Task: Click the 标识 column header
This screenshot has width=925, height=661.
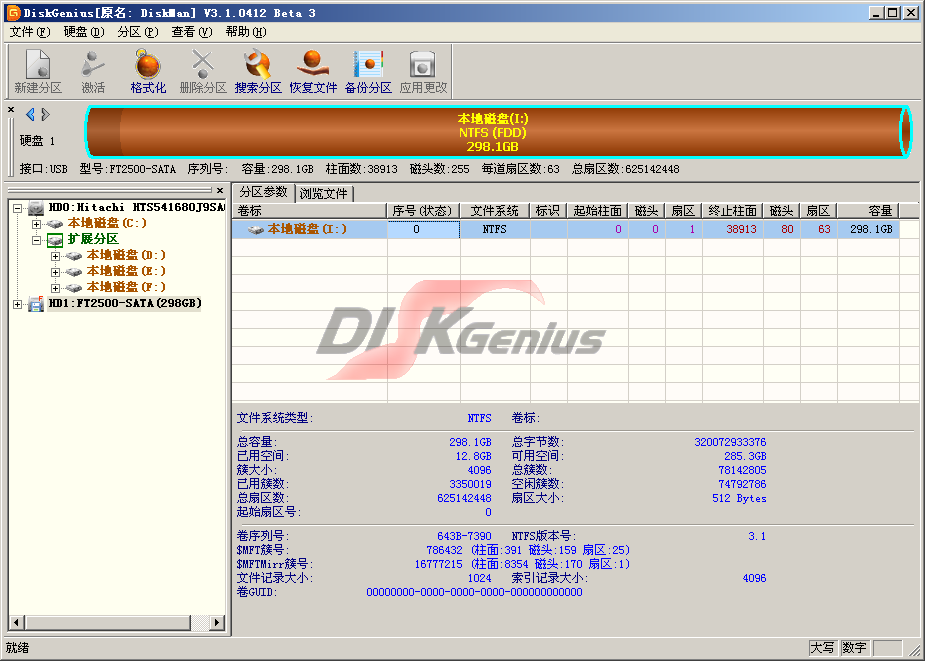Action: (x=548, y=211)
